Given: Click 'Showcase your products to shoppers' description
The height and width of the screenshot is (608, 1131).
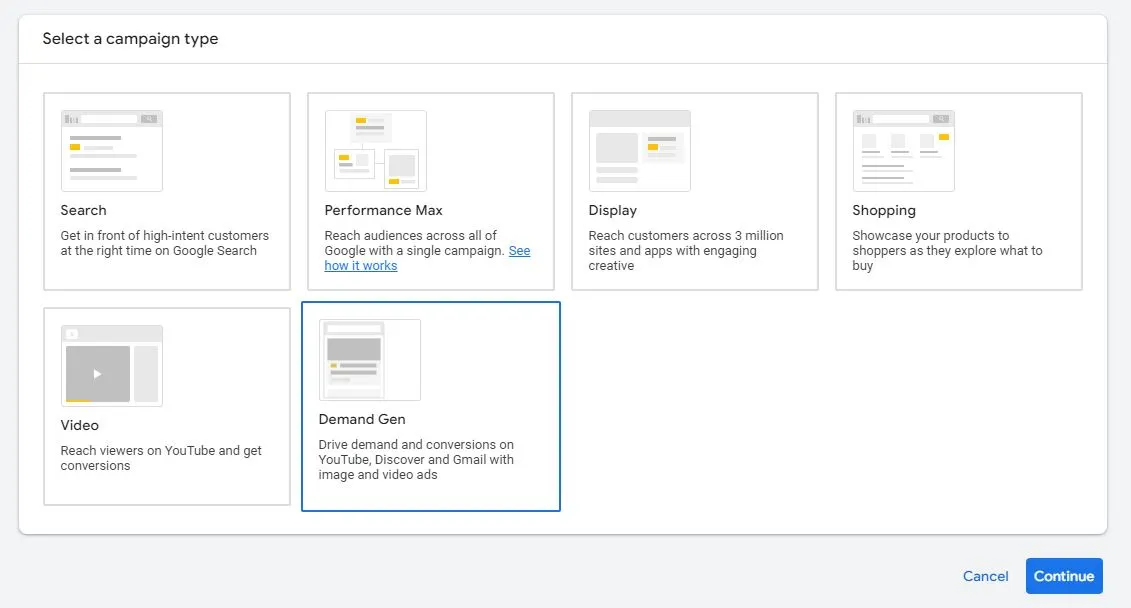Looking at the screenshot, I should click(x=947, y=250).
